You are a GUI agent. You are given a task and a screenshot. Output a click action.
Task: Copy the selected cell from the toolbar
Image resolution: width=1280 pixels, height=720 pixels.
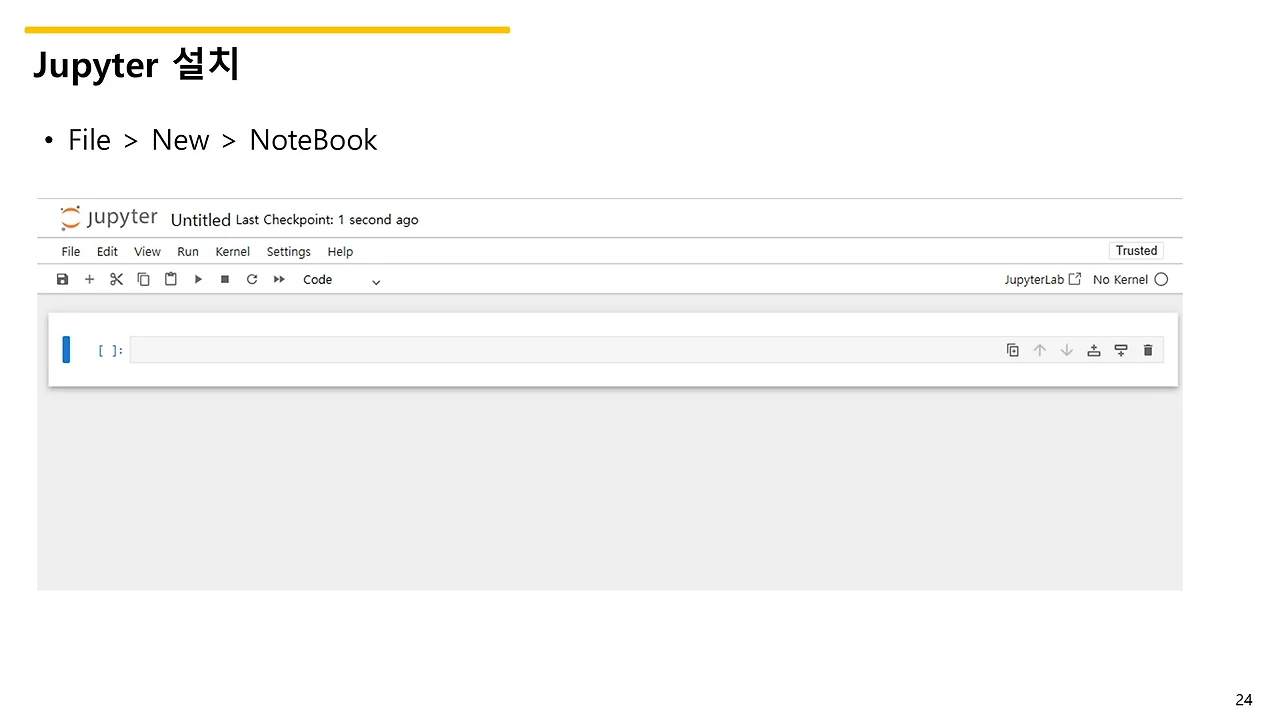(x=143, y=280)
